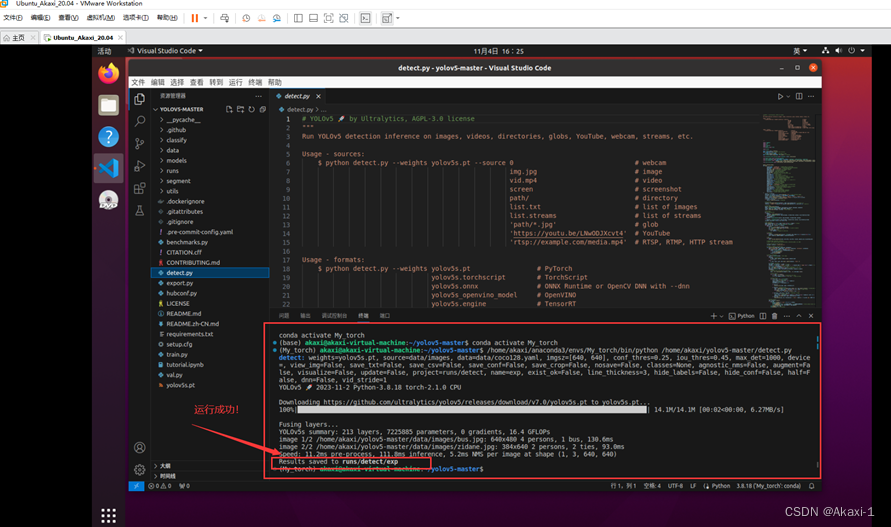The image size is (891, 527).
Task: Close the terminal panel
Action: [811, 316]
